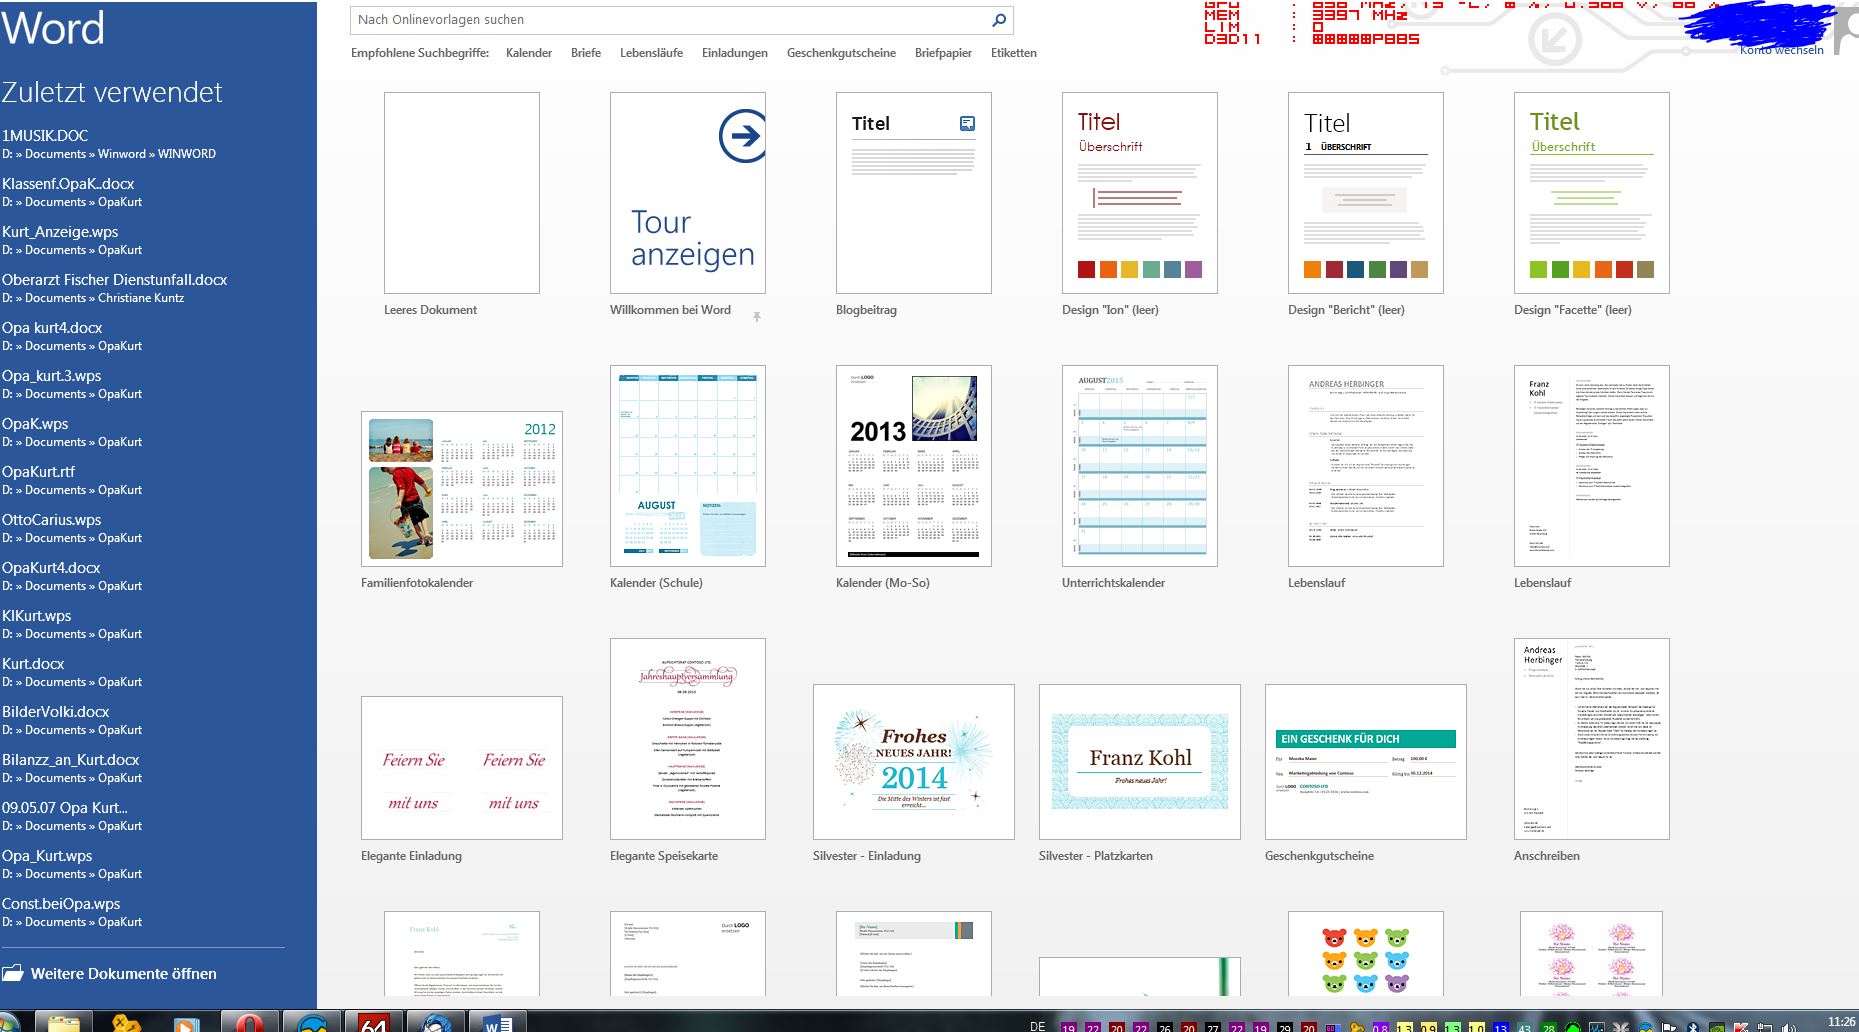Open Franz Kohl Lebenslauf template
1859x1032 pixels.
pyautogui.click(x=1592, y=466)
